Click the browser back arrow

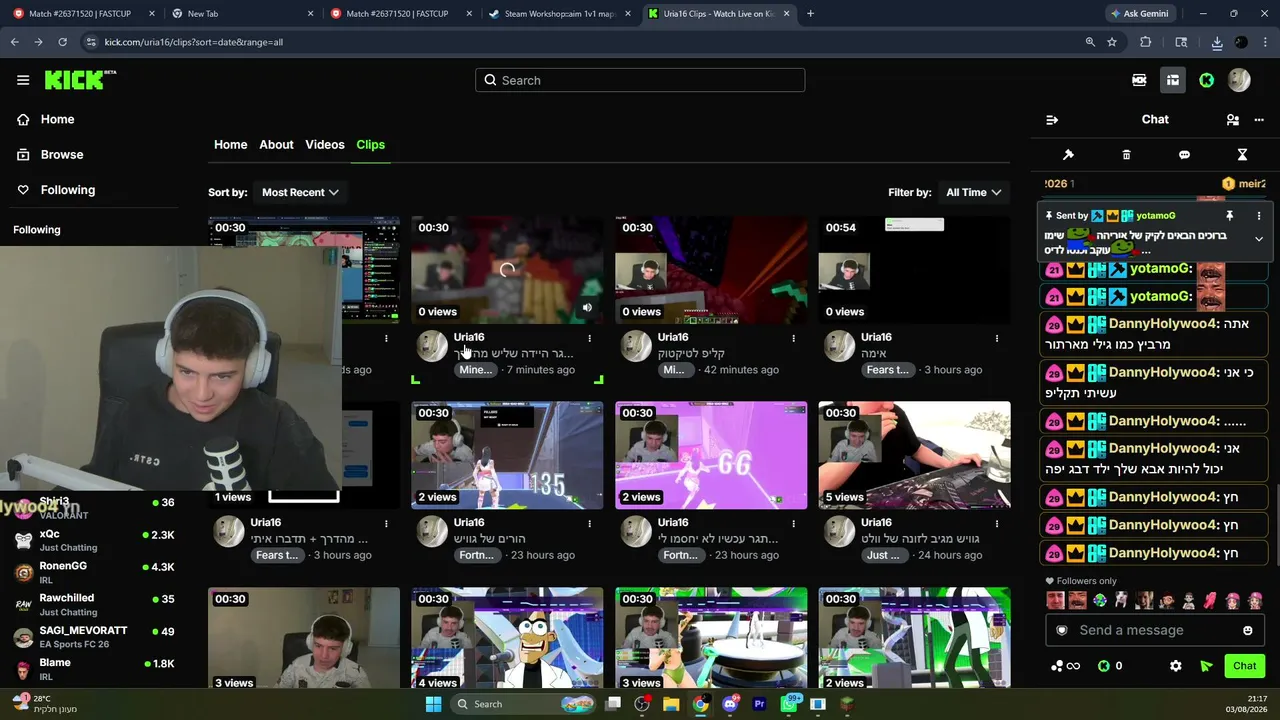click(14, 42)
